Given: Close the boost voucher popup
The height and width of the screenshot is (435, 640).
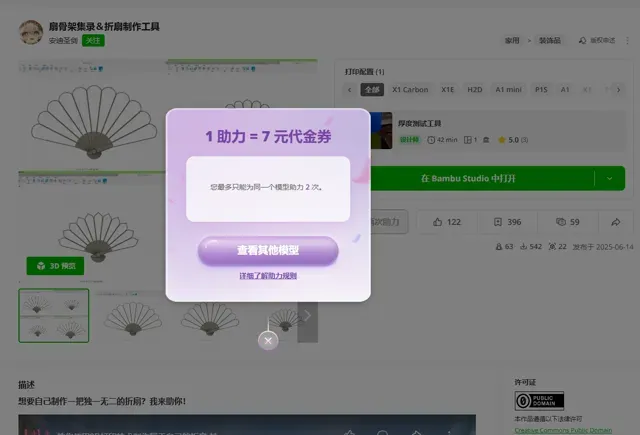Looking at the screenshot, I should coord(268,340).
